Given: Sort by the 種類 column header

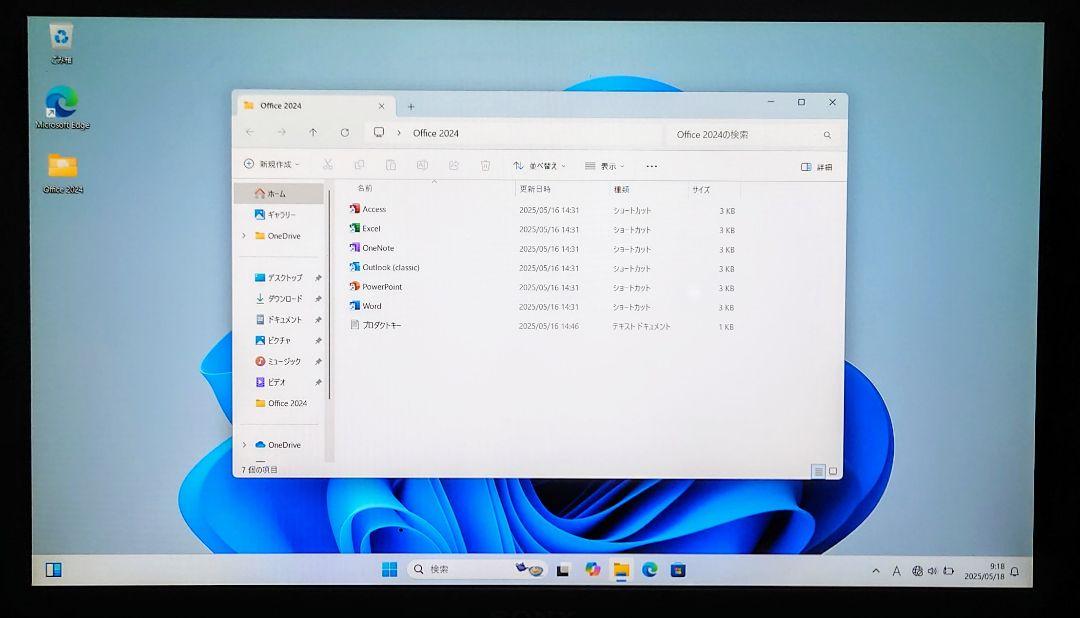Looking at the screenshot, I should 621,189.
